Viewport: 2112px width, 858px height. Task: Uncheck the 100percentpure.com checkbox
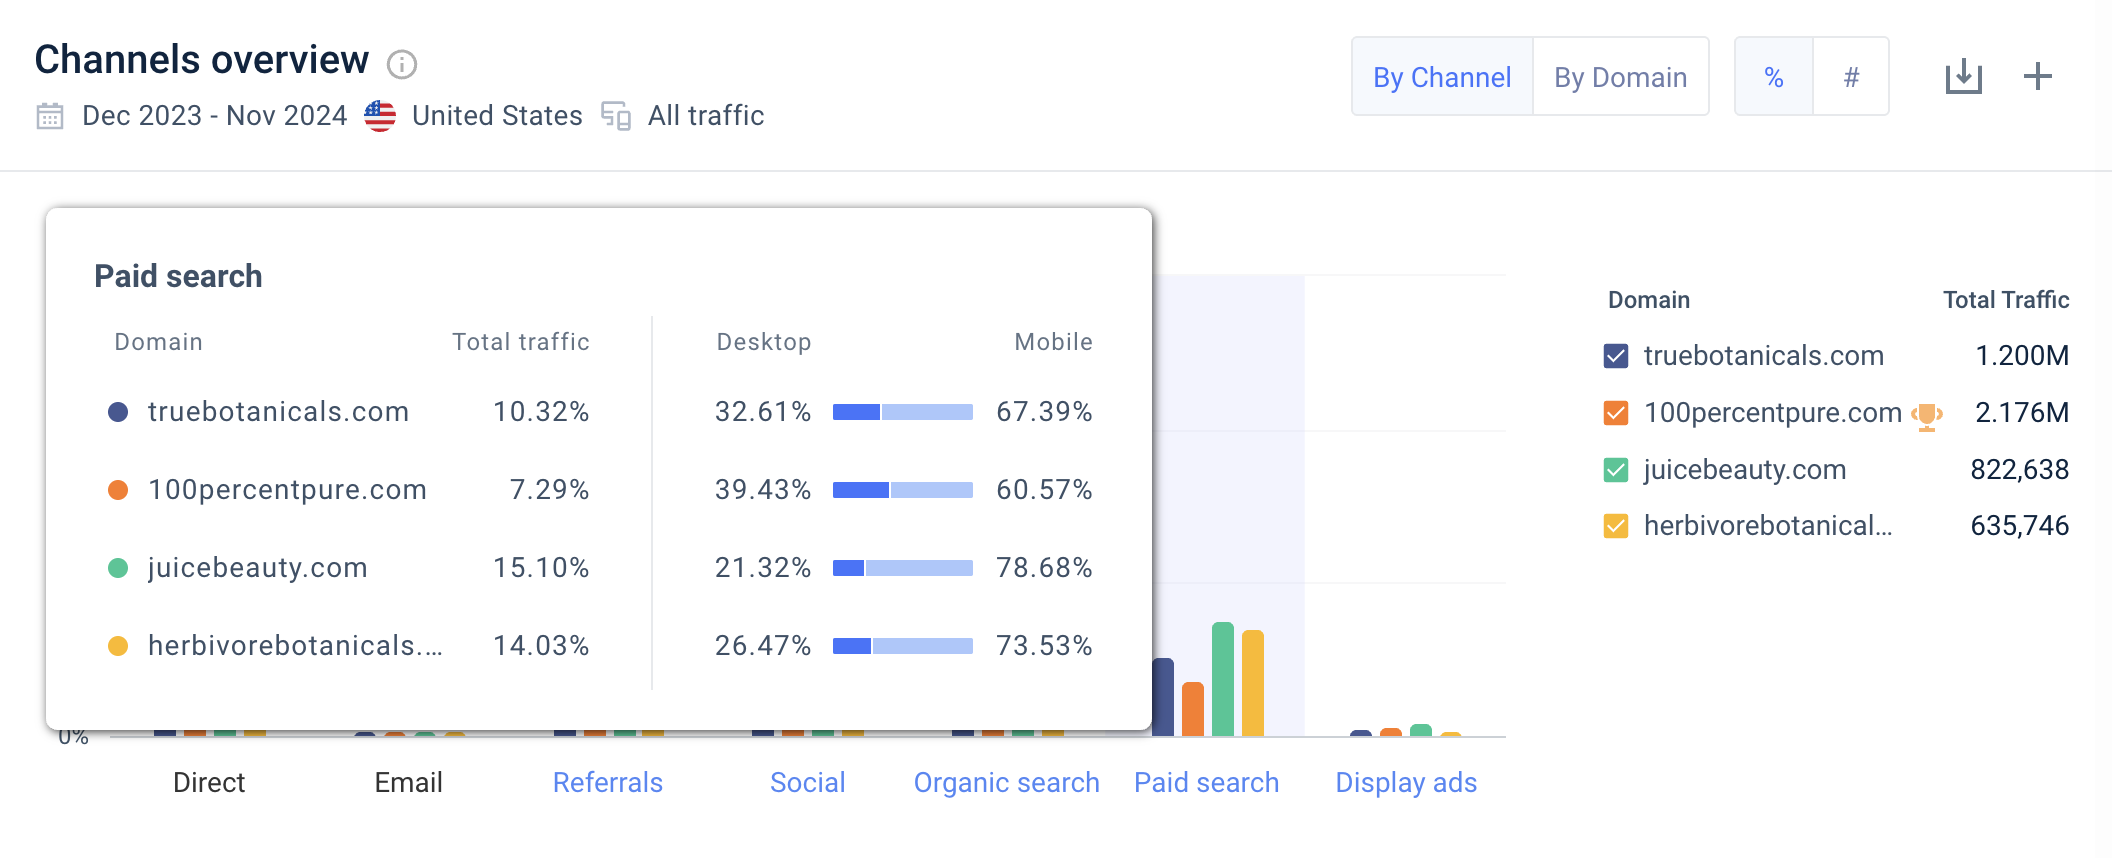(x=1616, y=413)
